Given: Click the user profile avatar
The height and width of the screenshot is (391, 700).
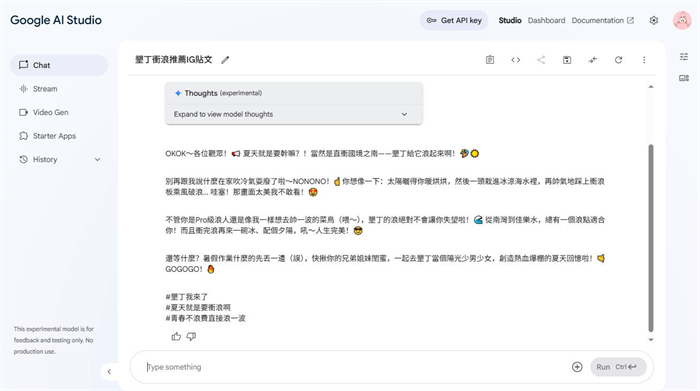Looking at the screenshot, I should coord(682,21).
